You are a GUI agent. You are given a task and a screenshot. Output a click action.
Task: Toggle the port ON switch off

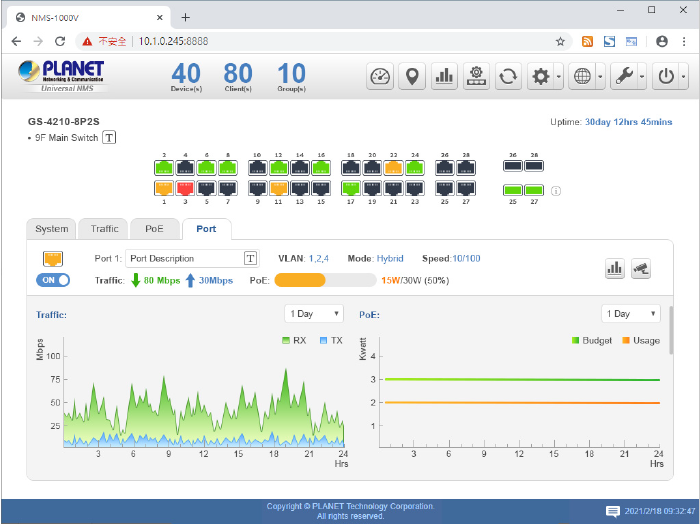(53, 281)
